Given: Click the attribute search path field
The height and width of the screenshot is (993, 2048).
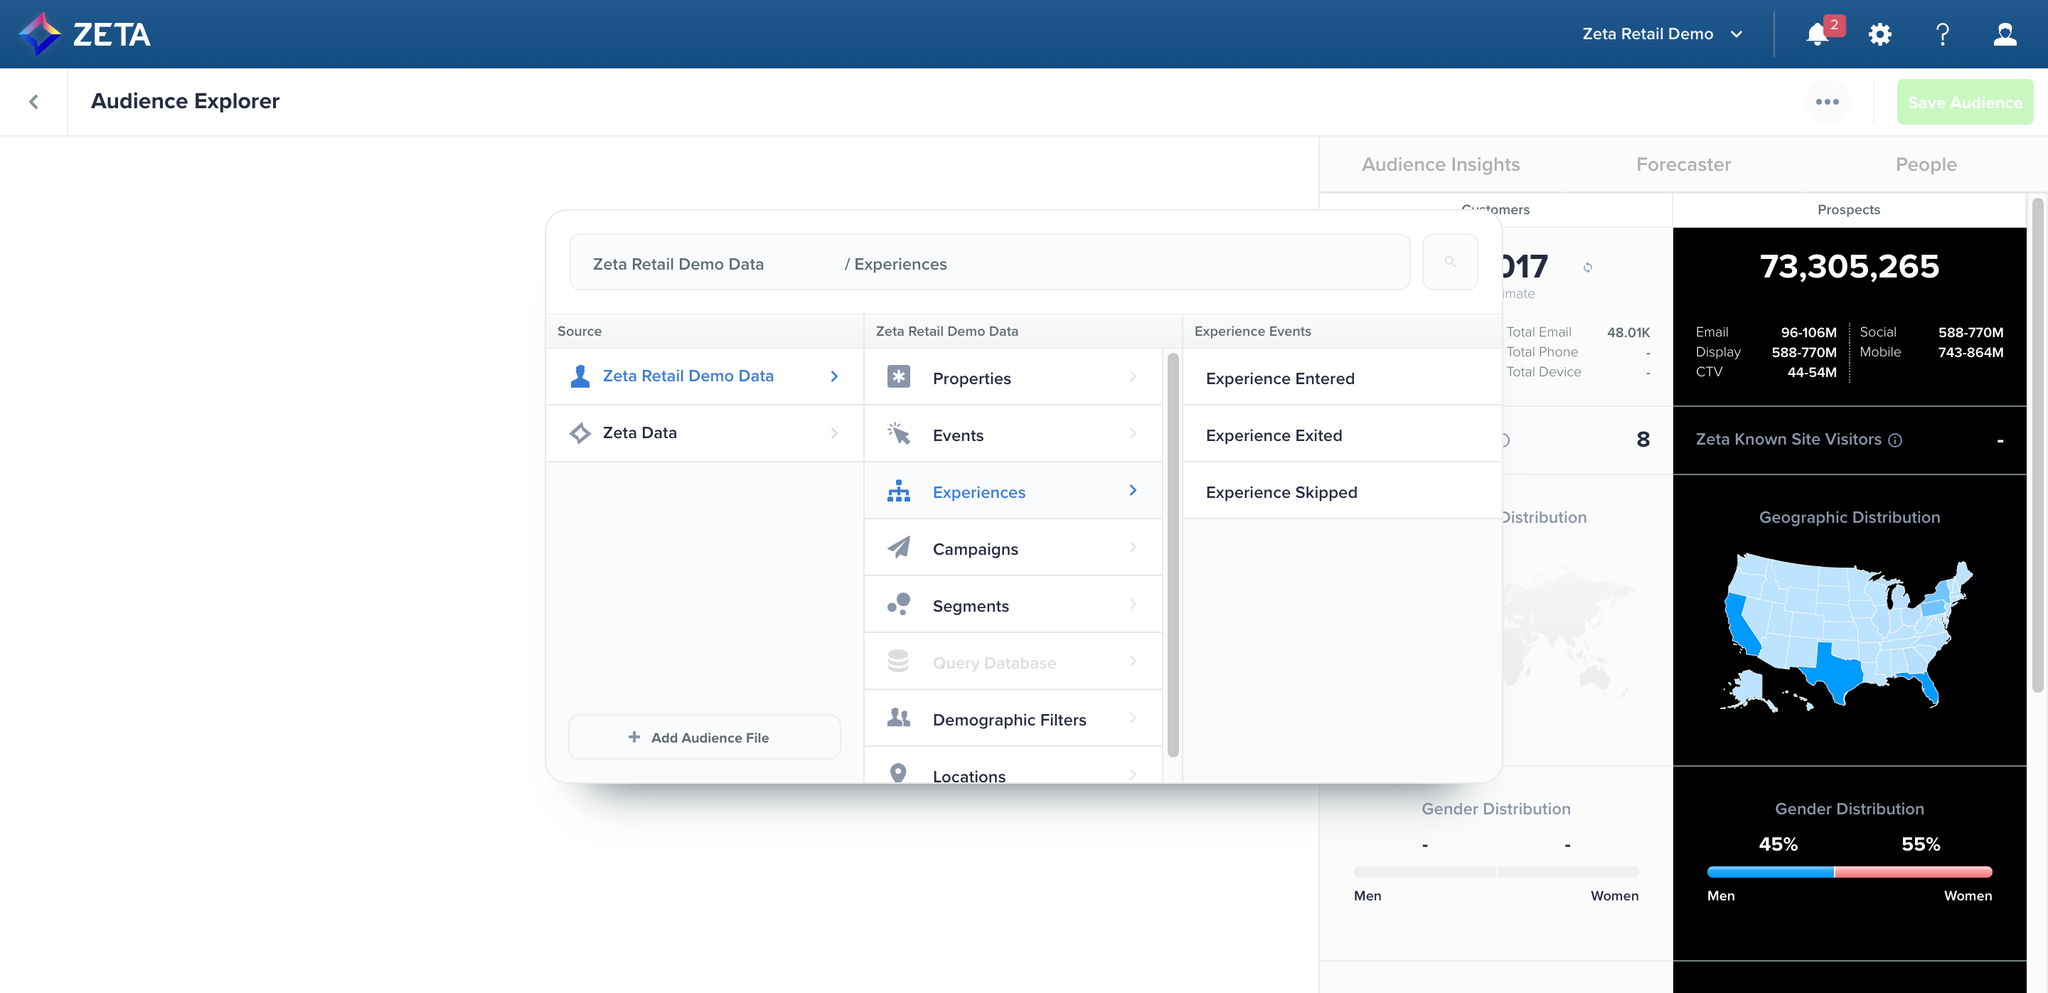Looking at the screenshot, I should tap(988, 263).
